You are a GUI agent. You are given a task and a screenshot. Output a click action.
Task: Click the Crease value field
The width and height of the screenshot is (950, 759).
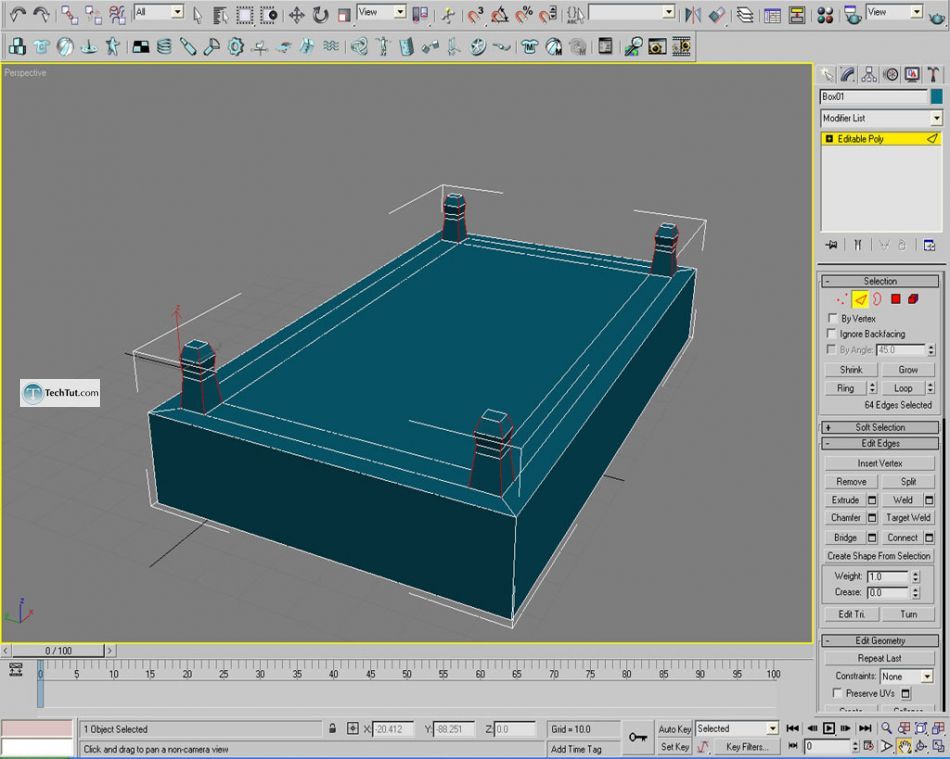coord(888,592)
